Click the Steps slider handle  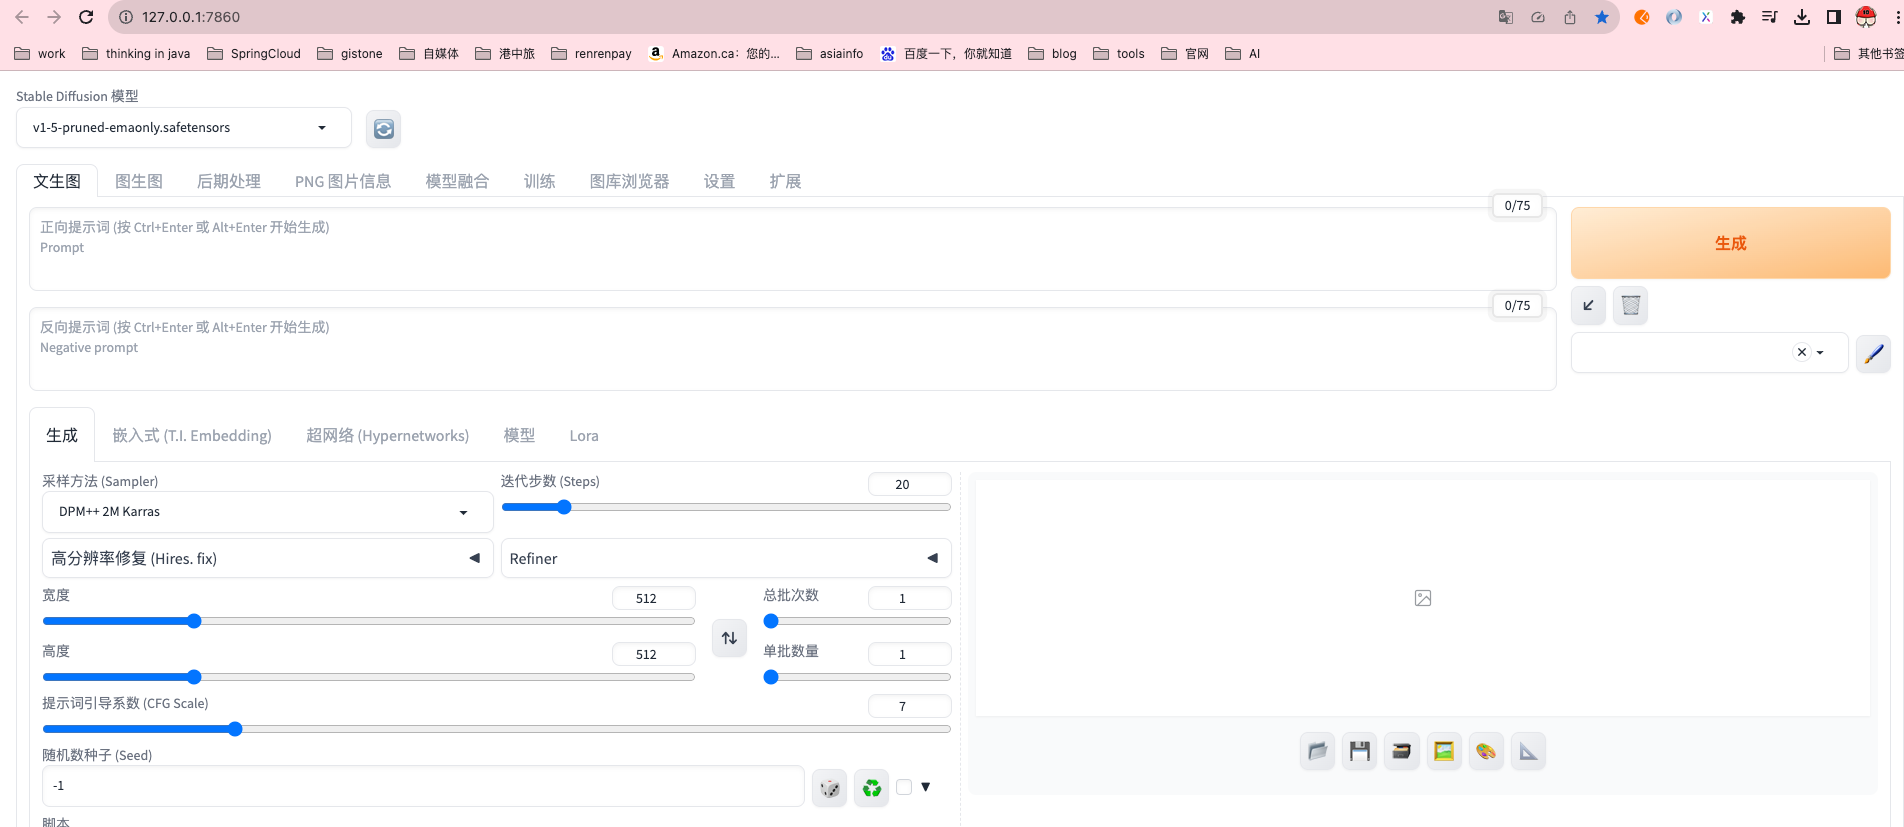[564, 507]
